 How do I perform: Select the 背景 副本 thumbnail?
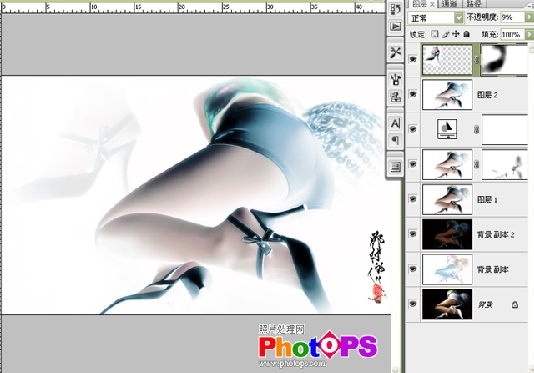click(x=447, y=269)
